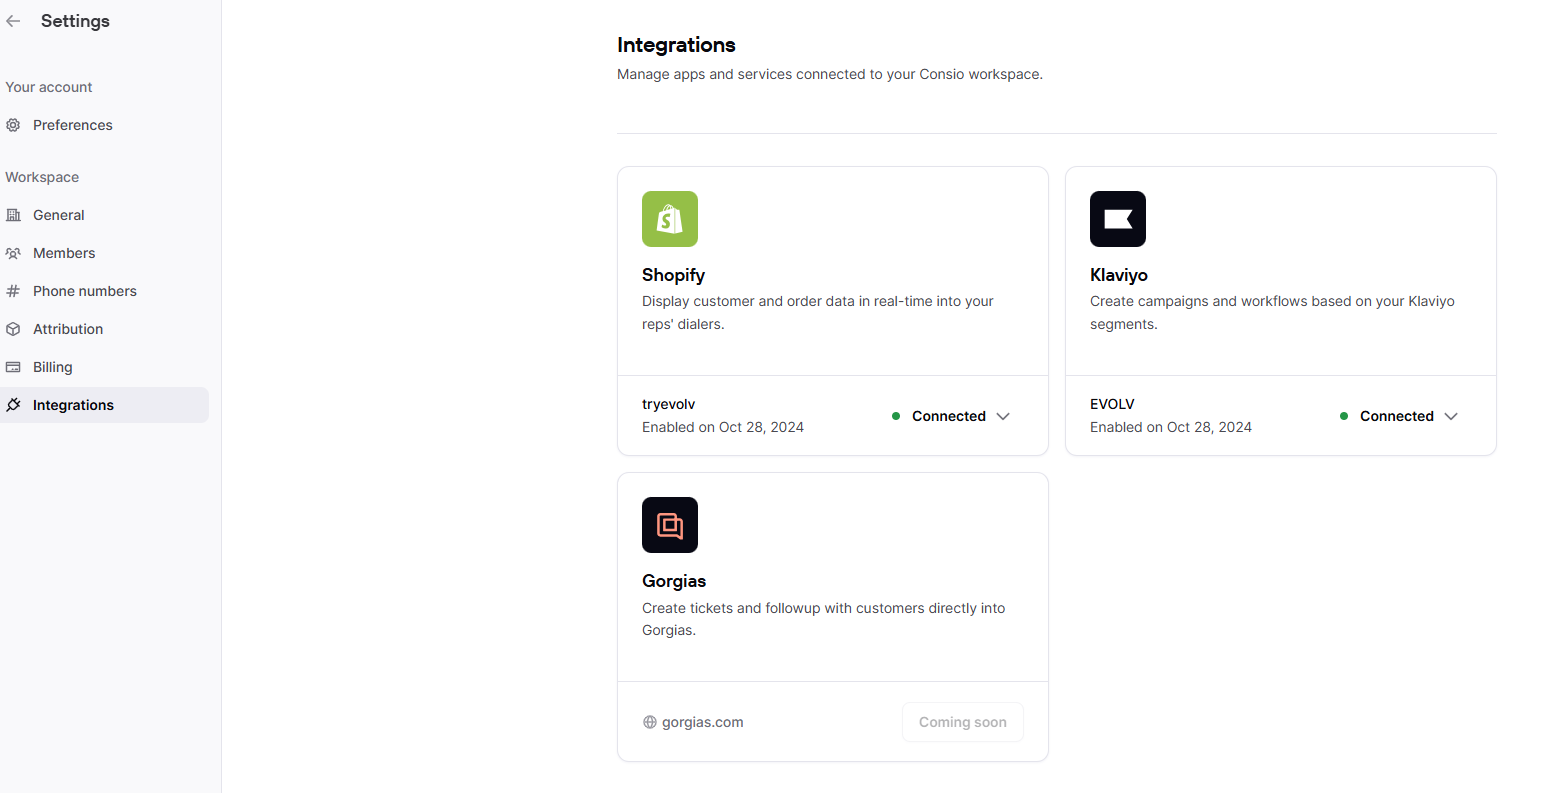Click the 'Workspace' section label
Screen dimensions: 1563x793
tap(42, 177)
